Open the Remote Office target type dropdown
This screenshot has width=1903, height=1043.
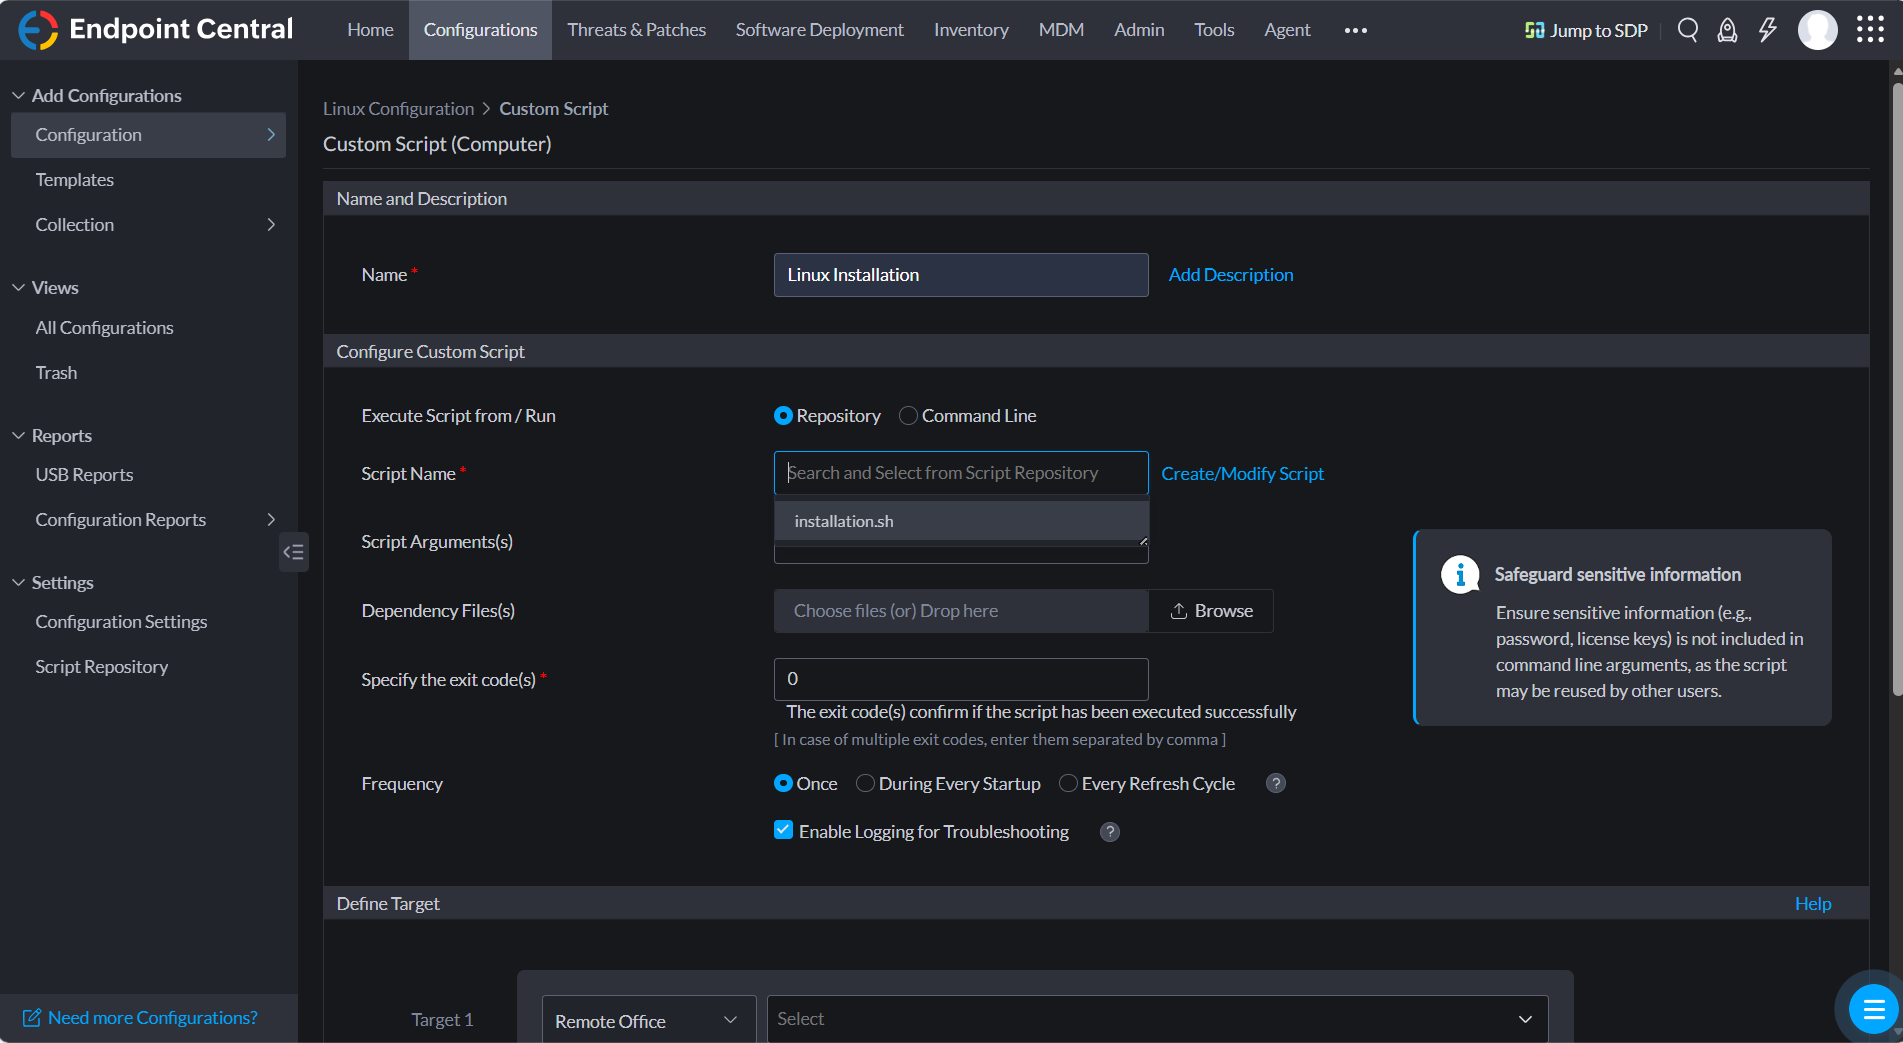tap(648, 1020)
